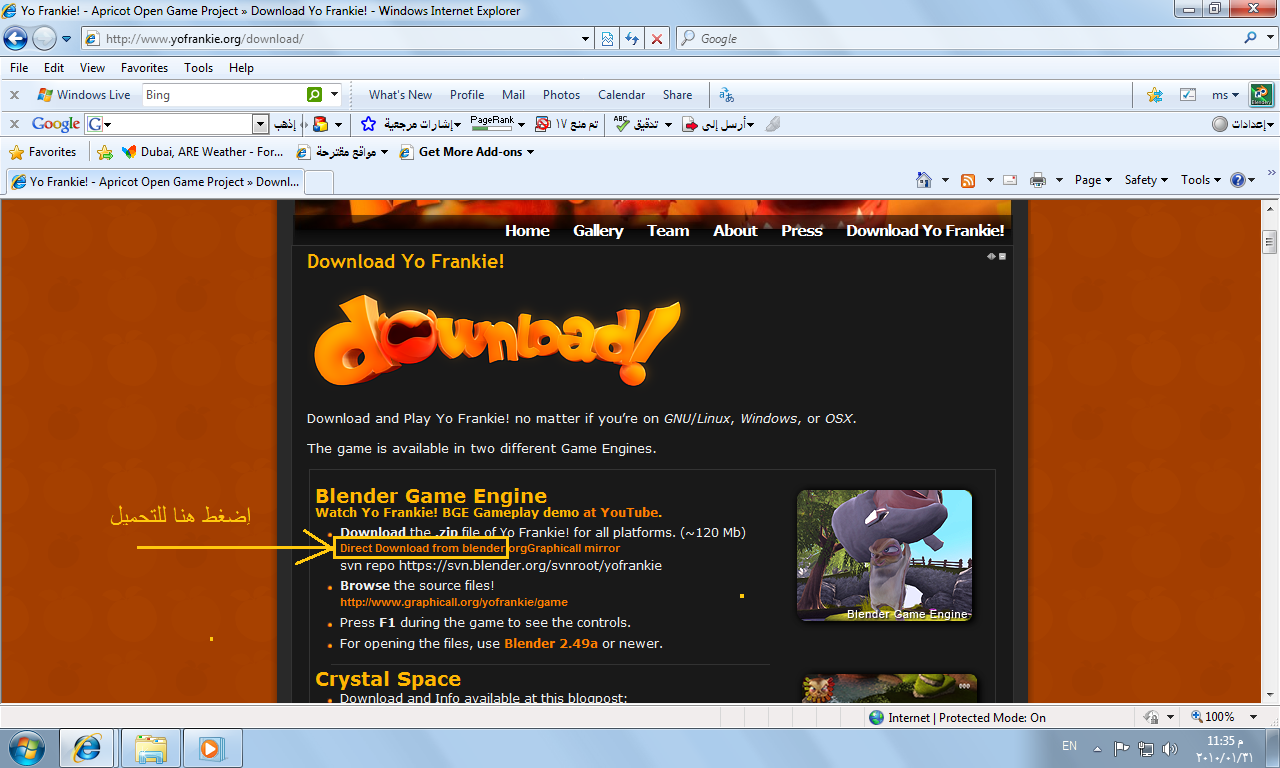The width and height of the screenshot is (1280, 768).
Task: Select the Yo Frankie! browser tab
Action: pos(154,182)
